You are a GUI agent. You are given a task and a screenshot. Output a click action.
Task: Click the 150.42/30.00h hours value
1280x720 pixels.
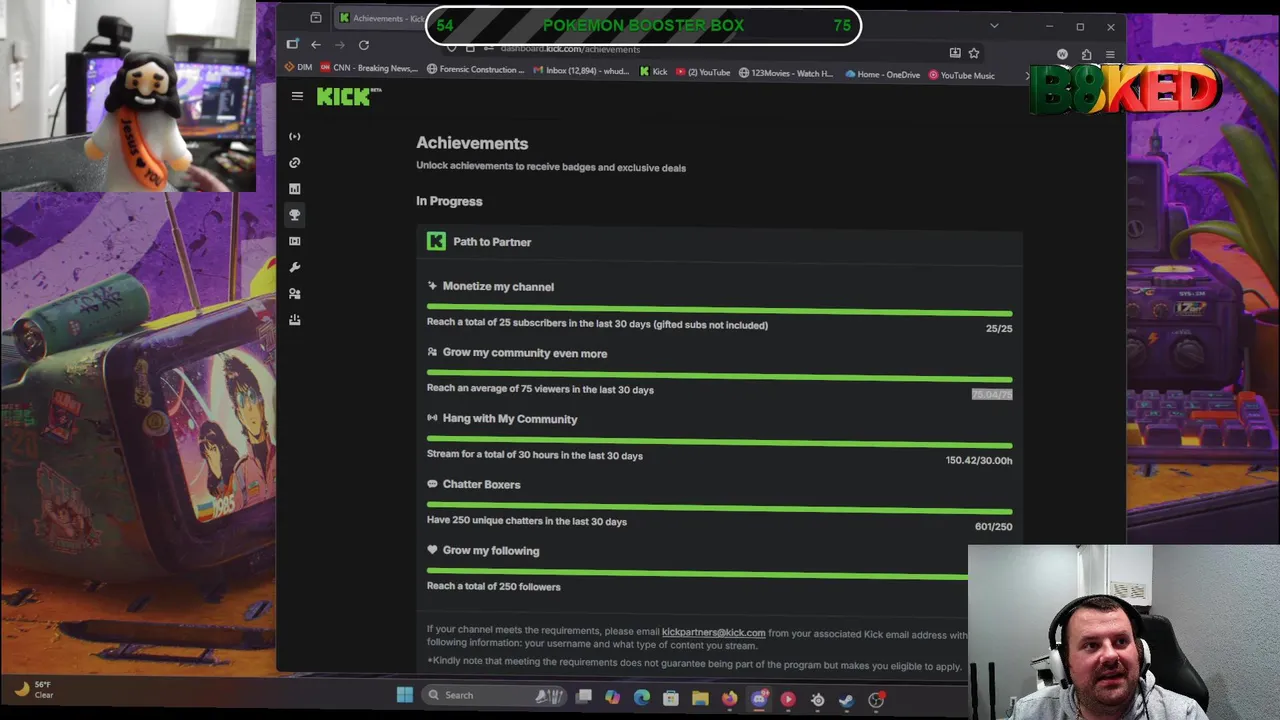pyautogui.click(x=979, y=460)
